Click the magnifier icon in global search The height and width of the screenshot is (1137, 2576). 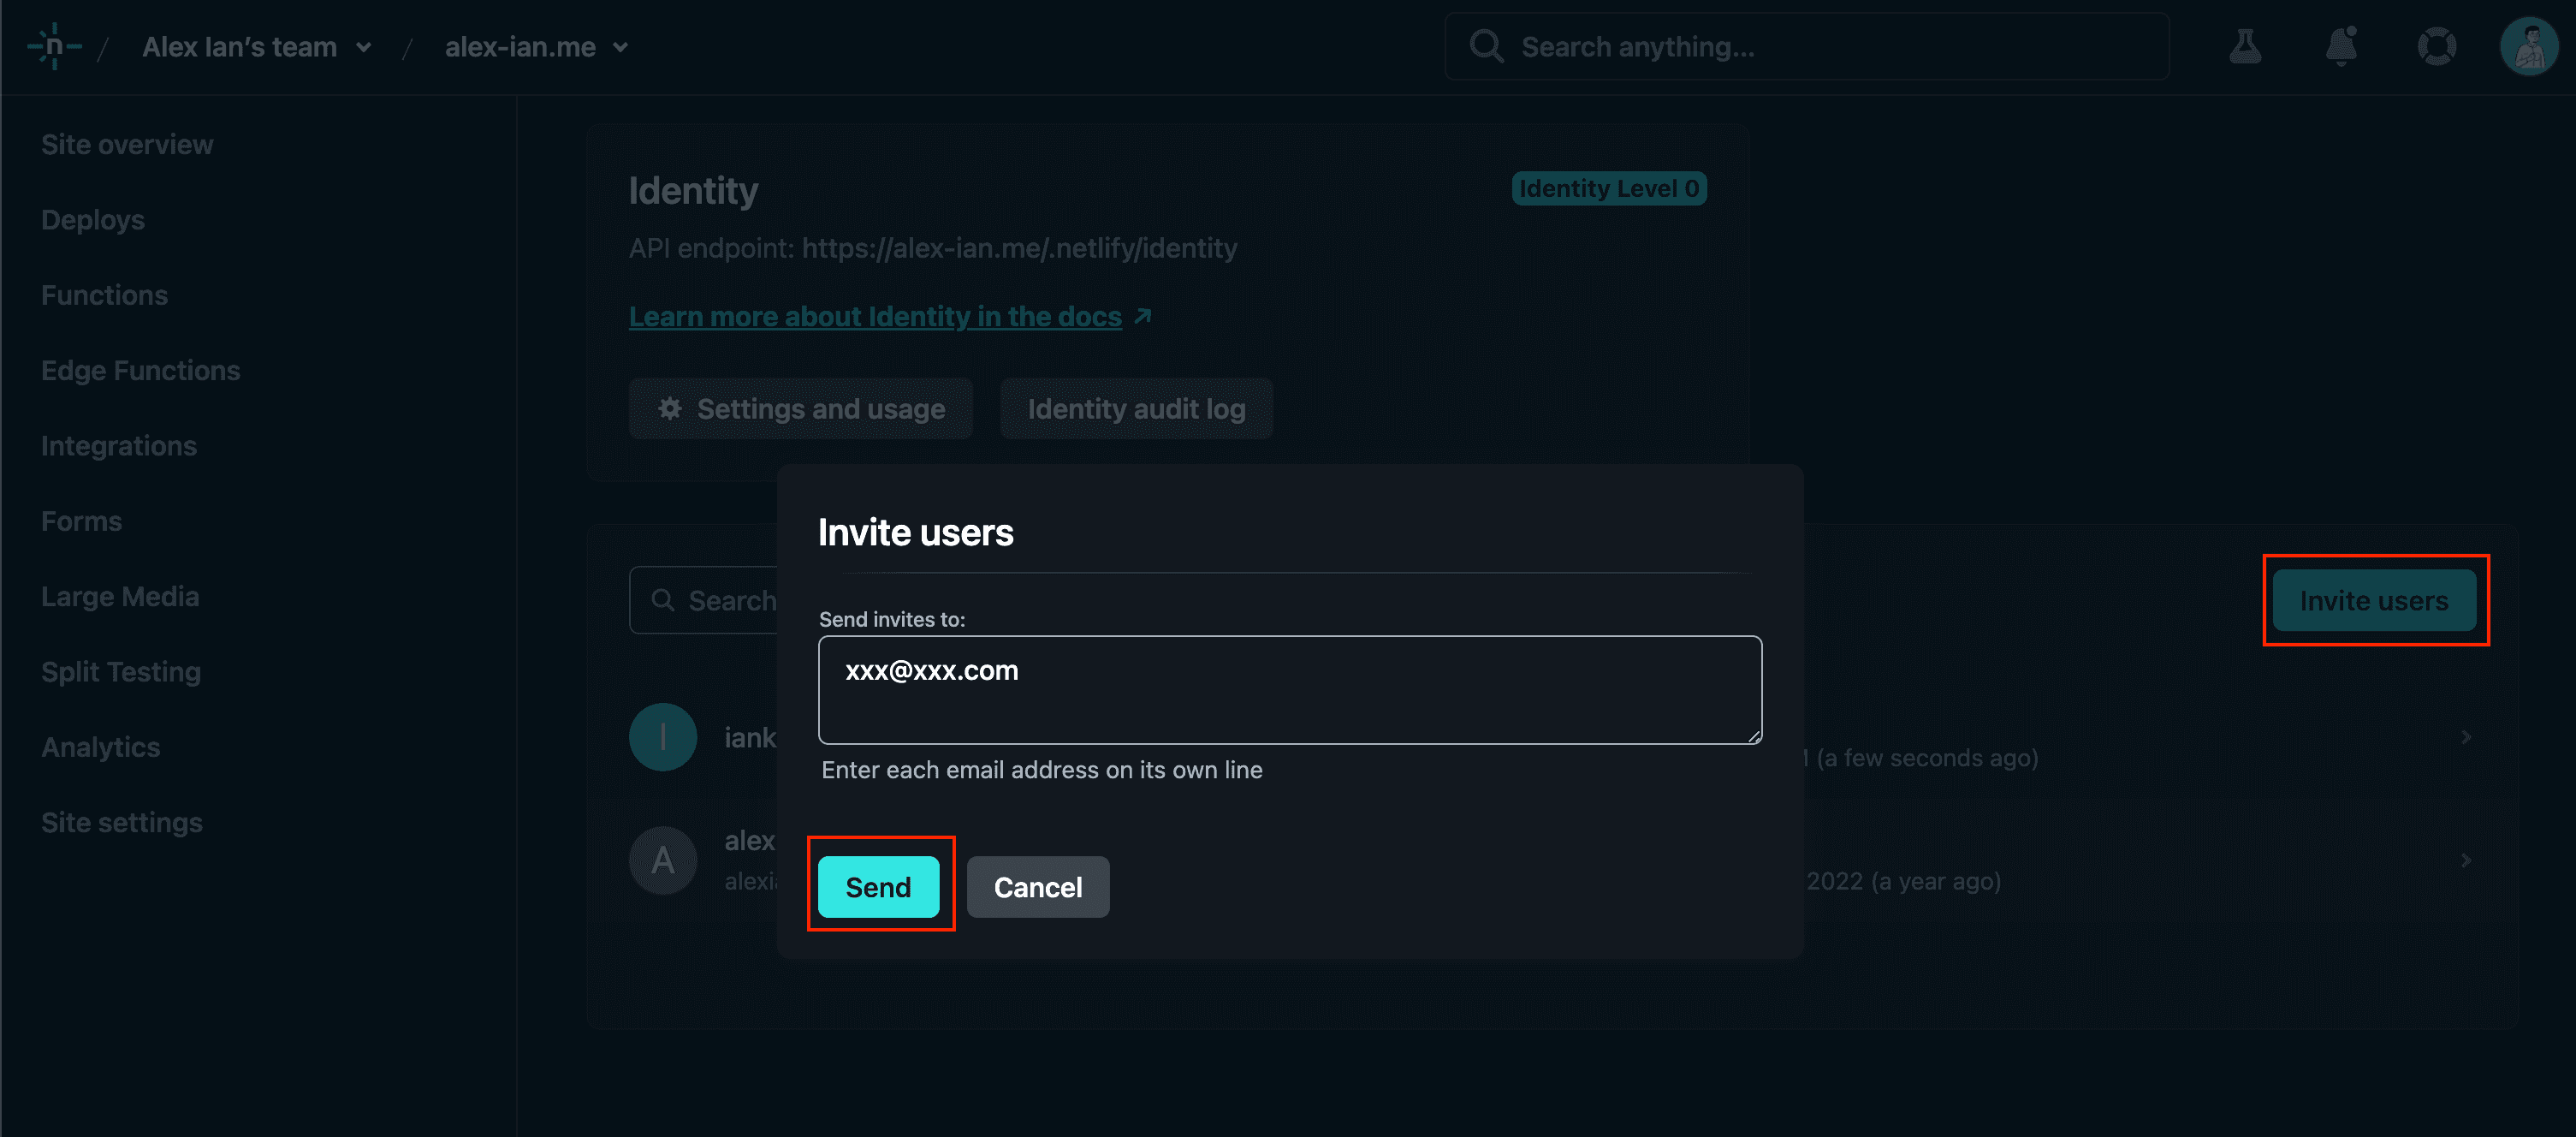pos(1486,46)
